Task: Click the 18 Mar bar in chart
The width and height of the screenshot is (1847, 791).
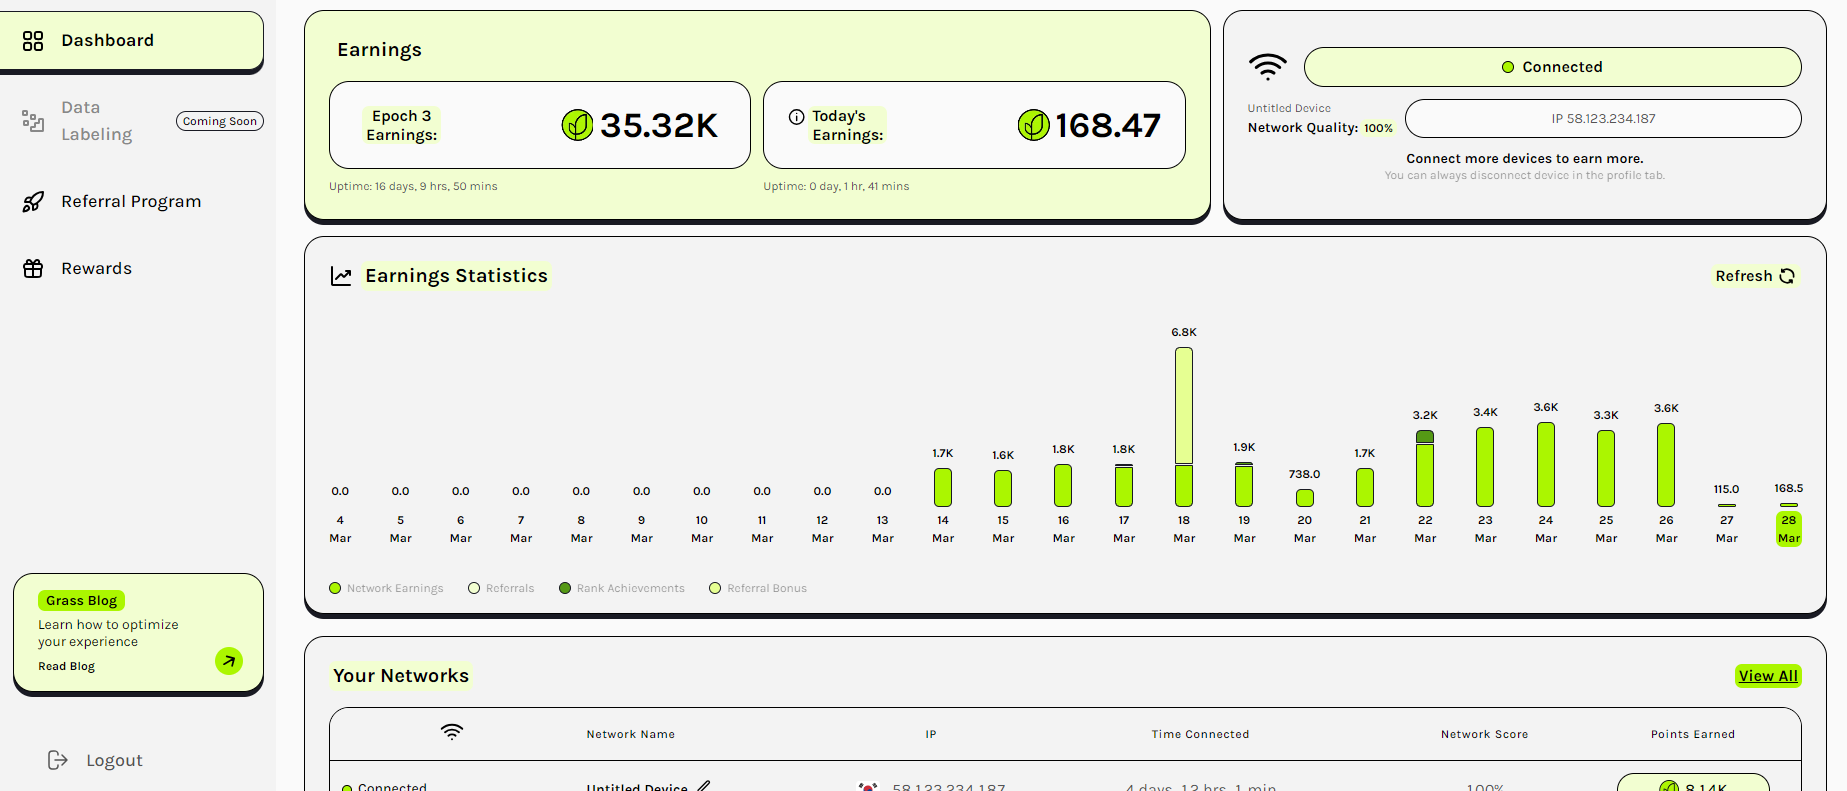Action: (x=1184, y=427)
